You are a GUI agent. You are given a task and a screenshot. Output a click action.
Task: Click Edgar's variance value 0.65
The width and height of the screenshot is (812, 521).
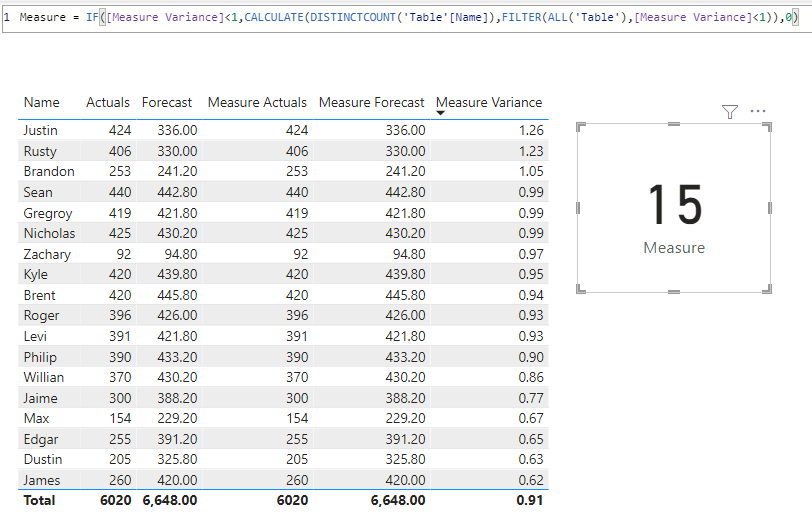point(531,439)
